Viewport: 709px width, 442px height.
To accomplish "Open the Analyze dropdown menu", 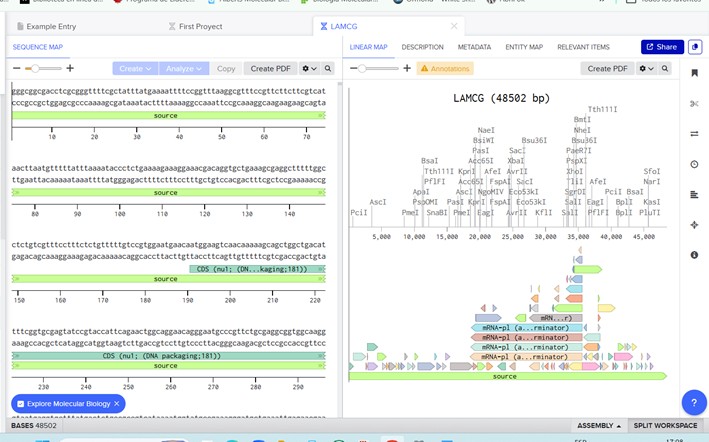I will [x=184, y=69].
